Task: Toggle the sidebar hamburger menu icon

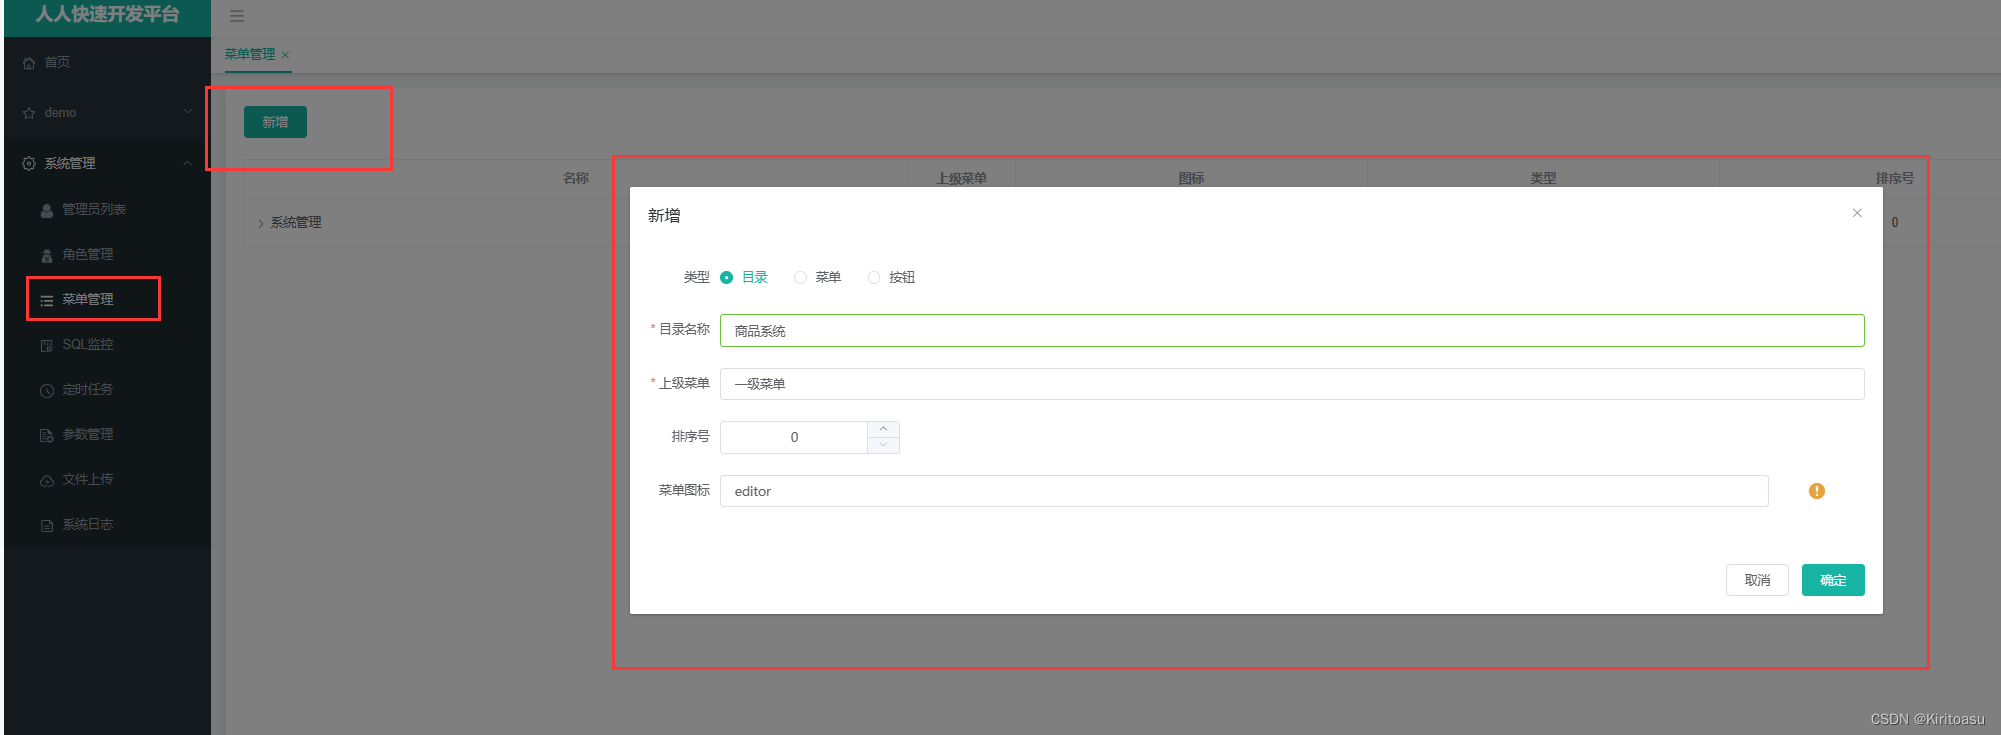Action: [x=237, y=16]
